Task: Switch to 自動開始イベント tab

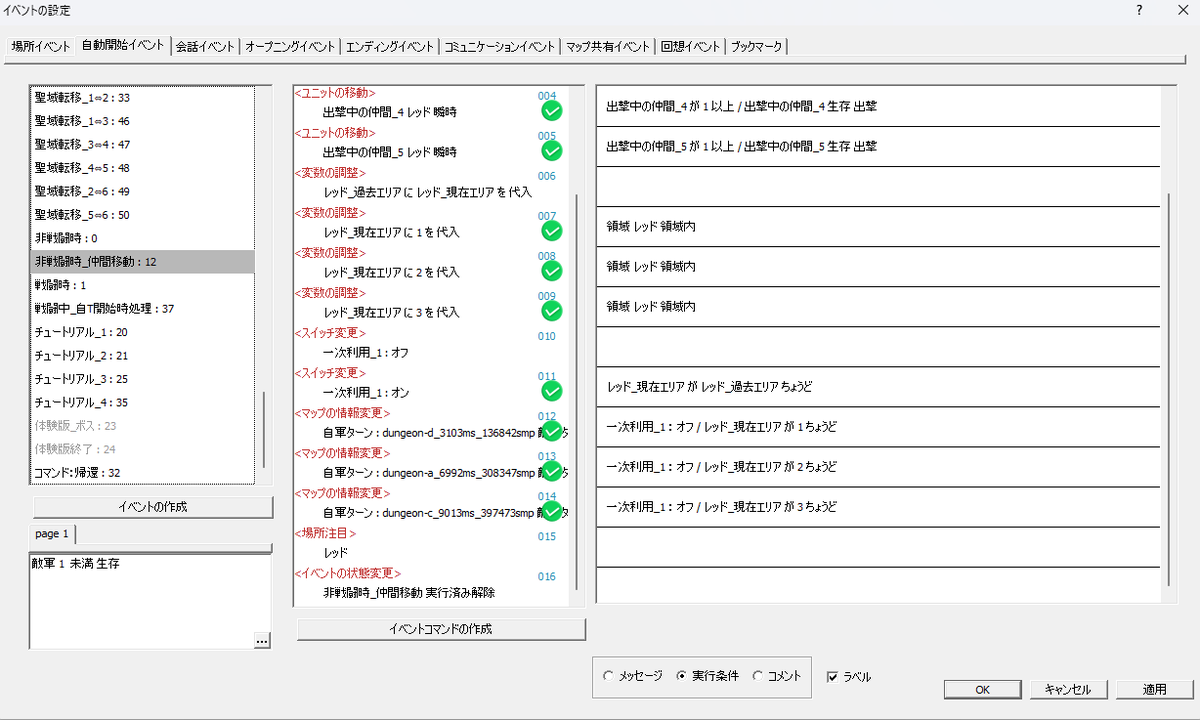Action: (x=123, y=45)
